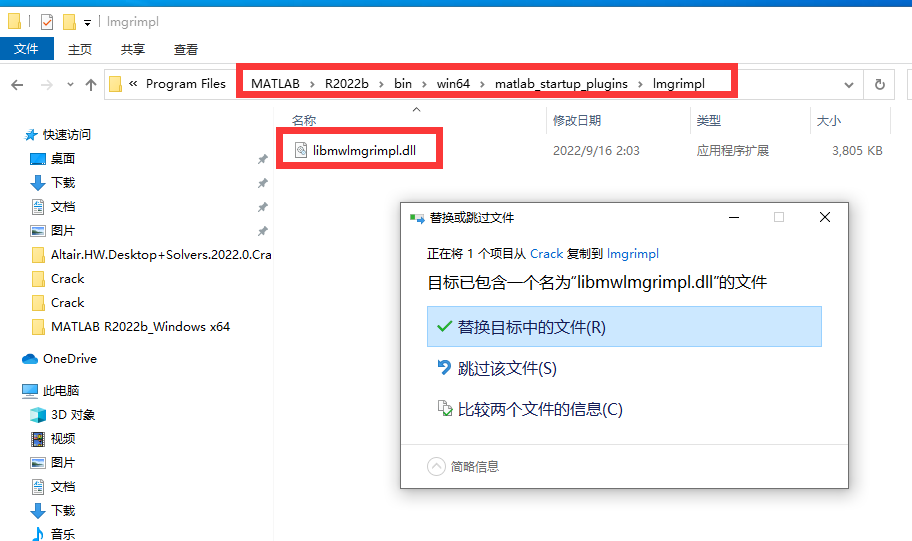Screen dimensions: 912x541
Task: Click the OneDrive cloud icon
Action: 30,359
